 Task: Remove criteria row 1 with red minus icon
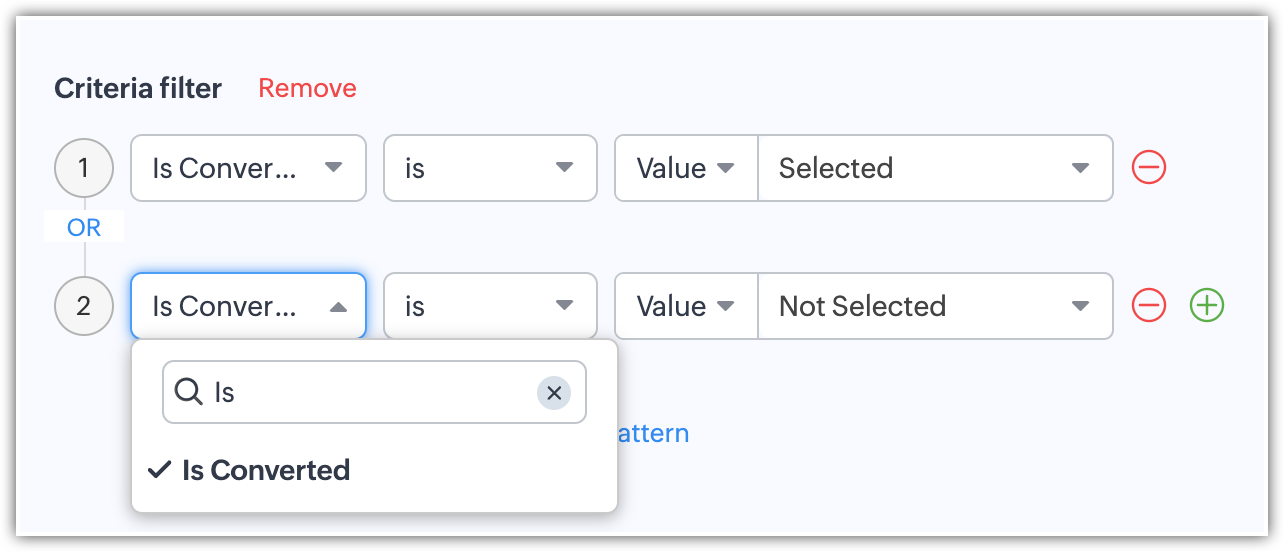point(1149,168)
